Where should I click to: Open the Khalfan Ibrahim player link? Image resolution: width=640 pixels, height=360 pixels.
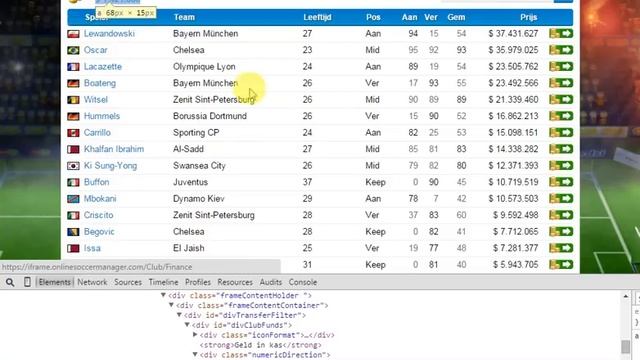[x=114, y=149]
